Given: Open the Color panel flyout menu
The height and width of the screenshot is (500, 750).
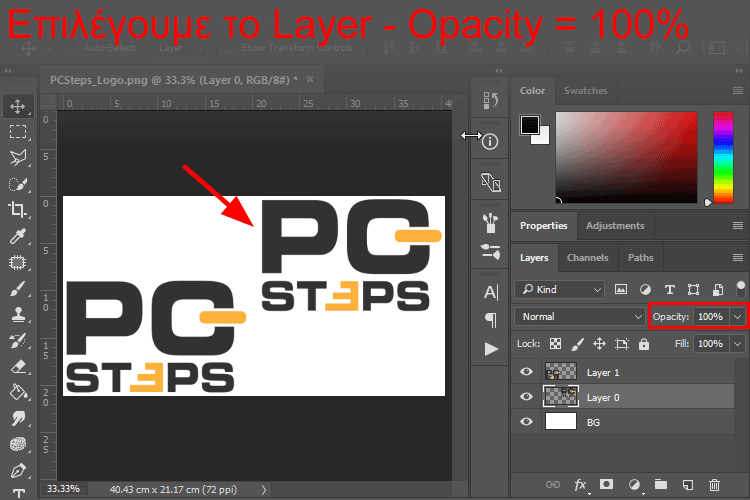Looking at the screenshot, I should (x=738, y=90).
